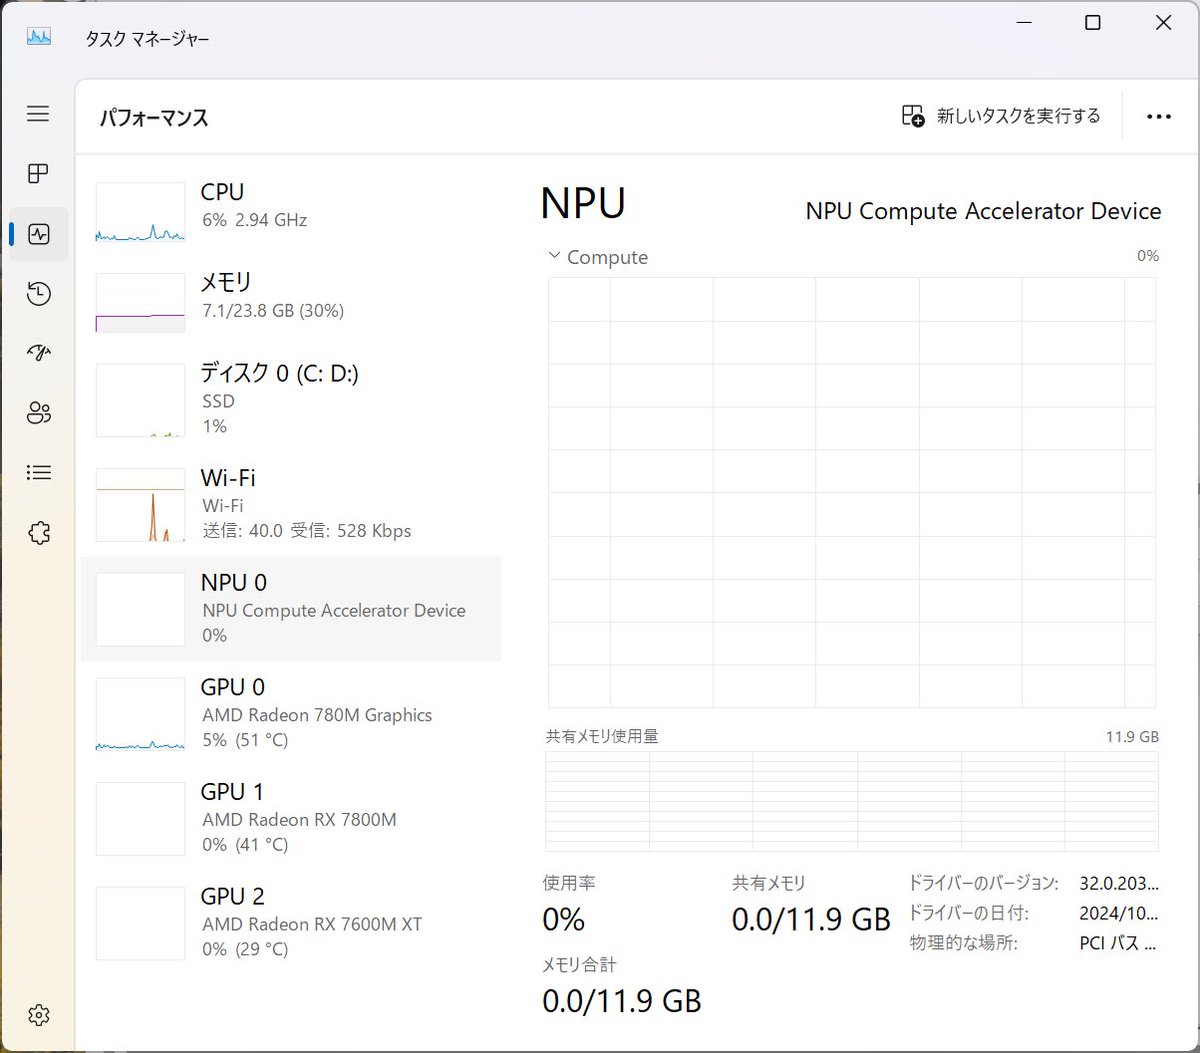Open the Services puzzle-piece icon
Image resolution: width=1200 pixels, height=1053 pixels.
[x=38, y=532]
